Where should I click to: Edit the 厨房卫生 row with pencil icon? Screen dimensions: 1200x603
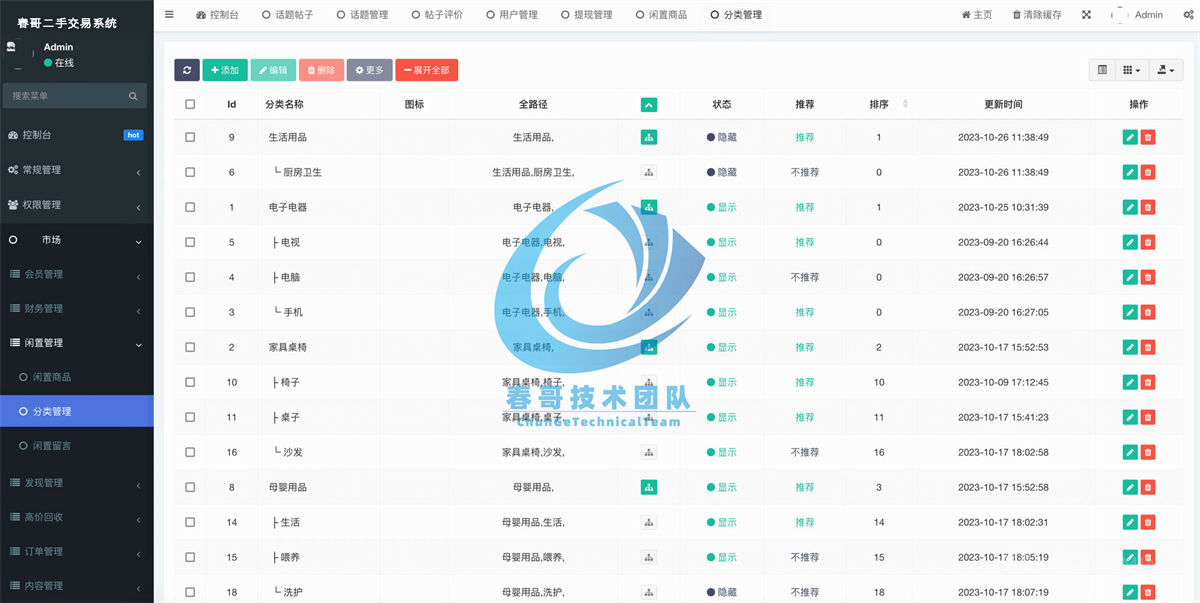(1130, 172)
